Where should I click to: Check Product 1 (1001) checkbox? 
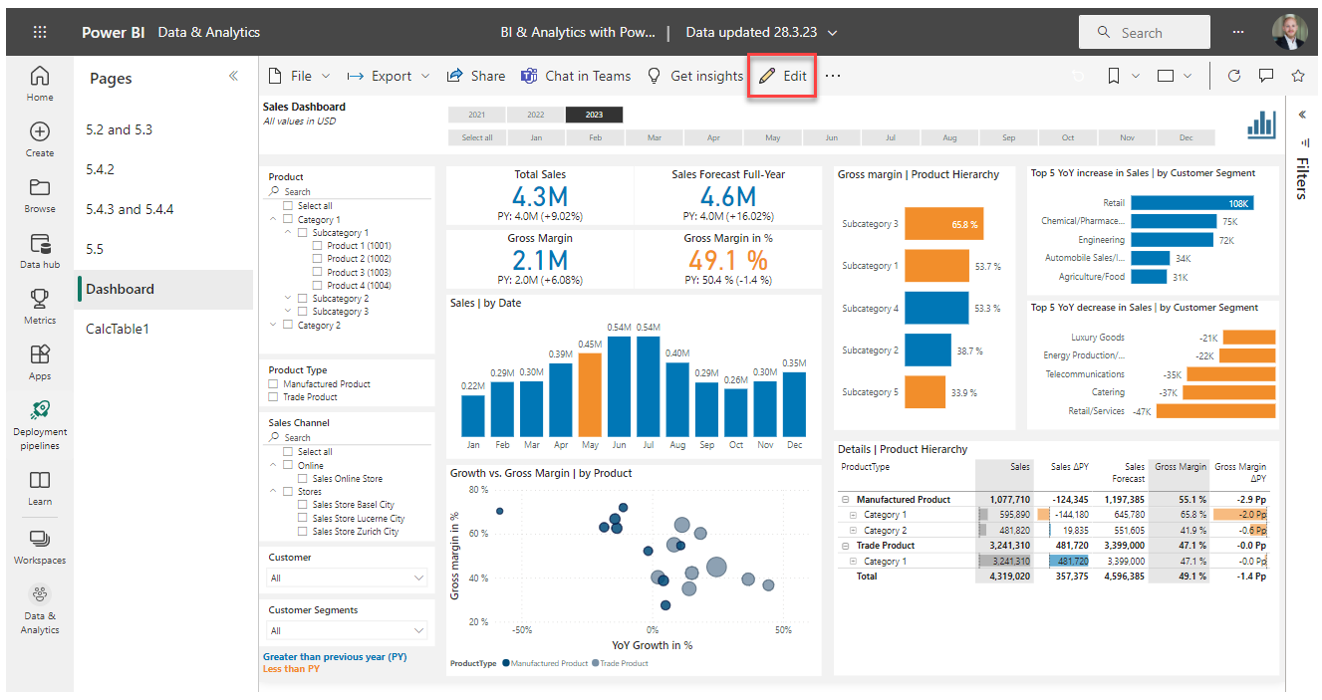click(317, 246)
